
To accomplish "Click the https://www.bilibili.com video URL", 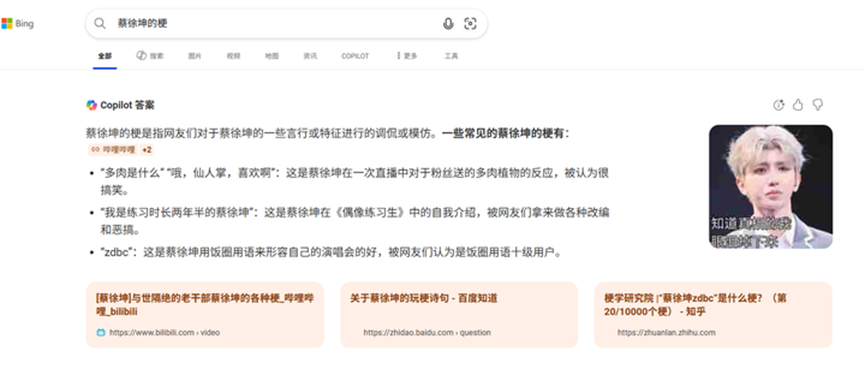I will tap(164, 333).
